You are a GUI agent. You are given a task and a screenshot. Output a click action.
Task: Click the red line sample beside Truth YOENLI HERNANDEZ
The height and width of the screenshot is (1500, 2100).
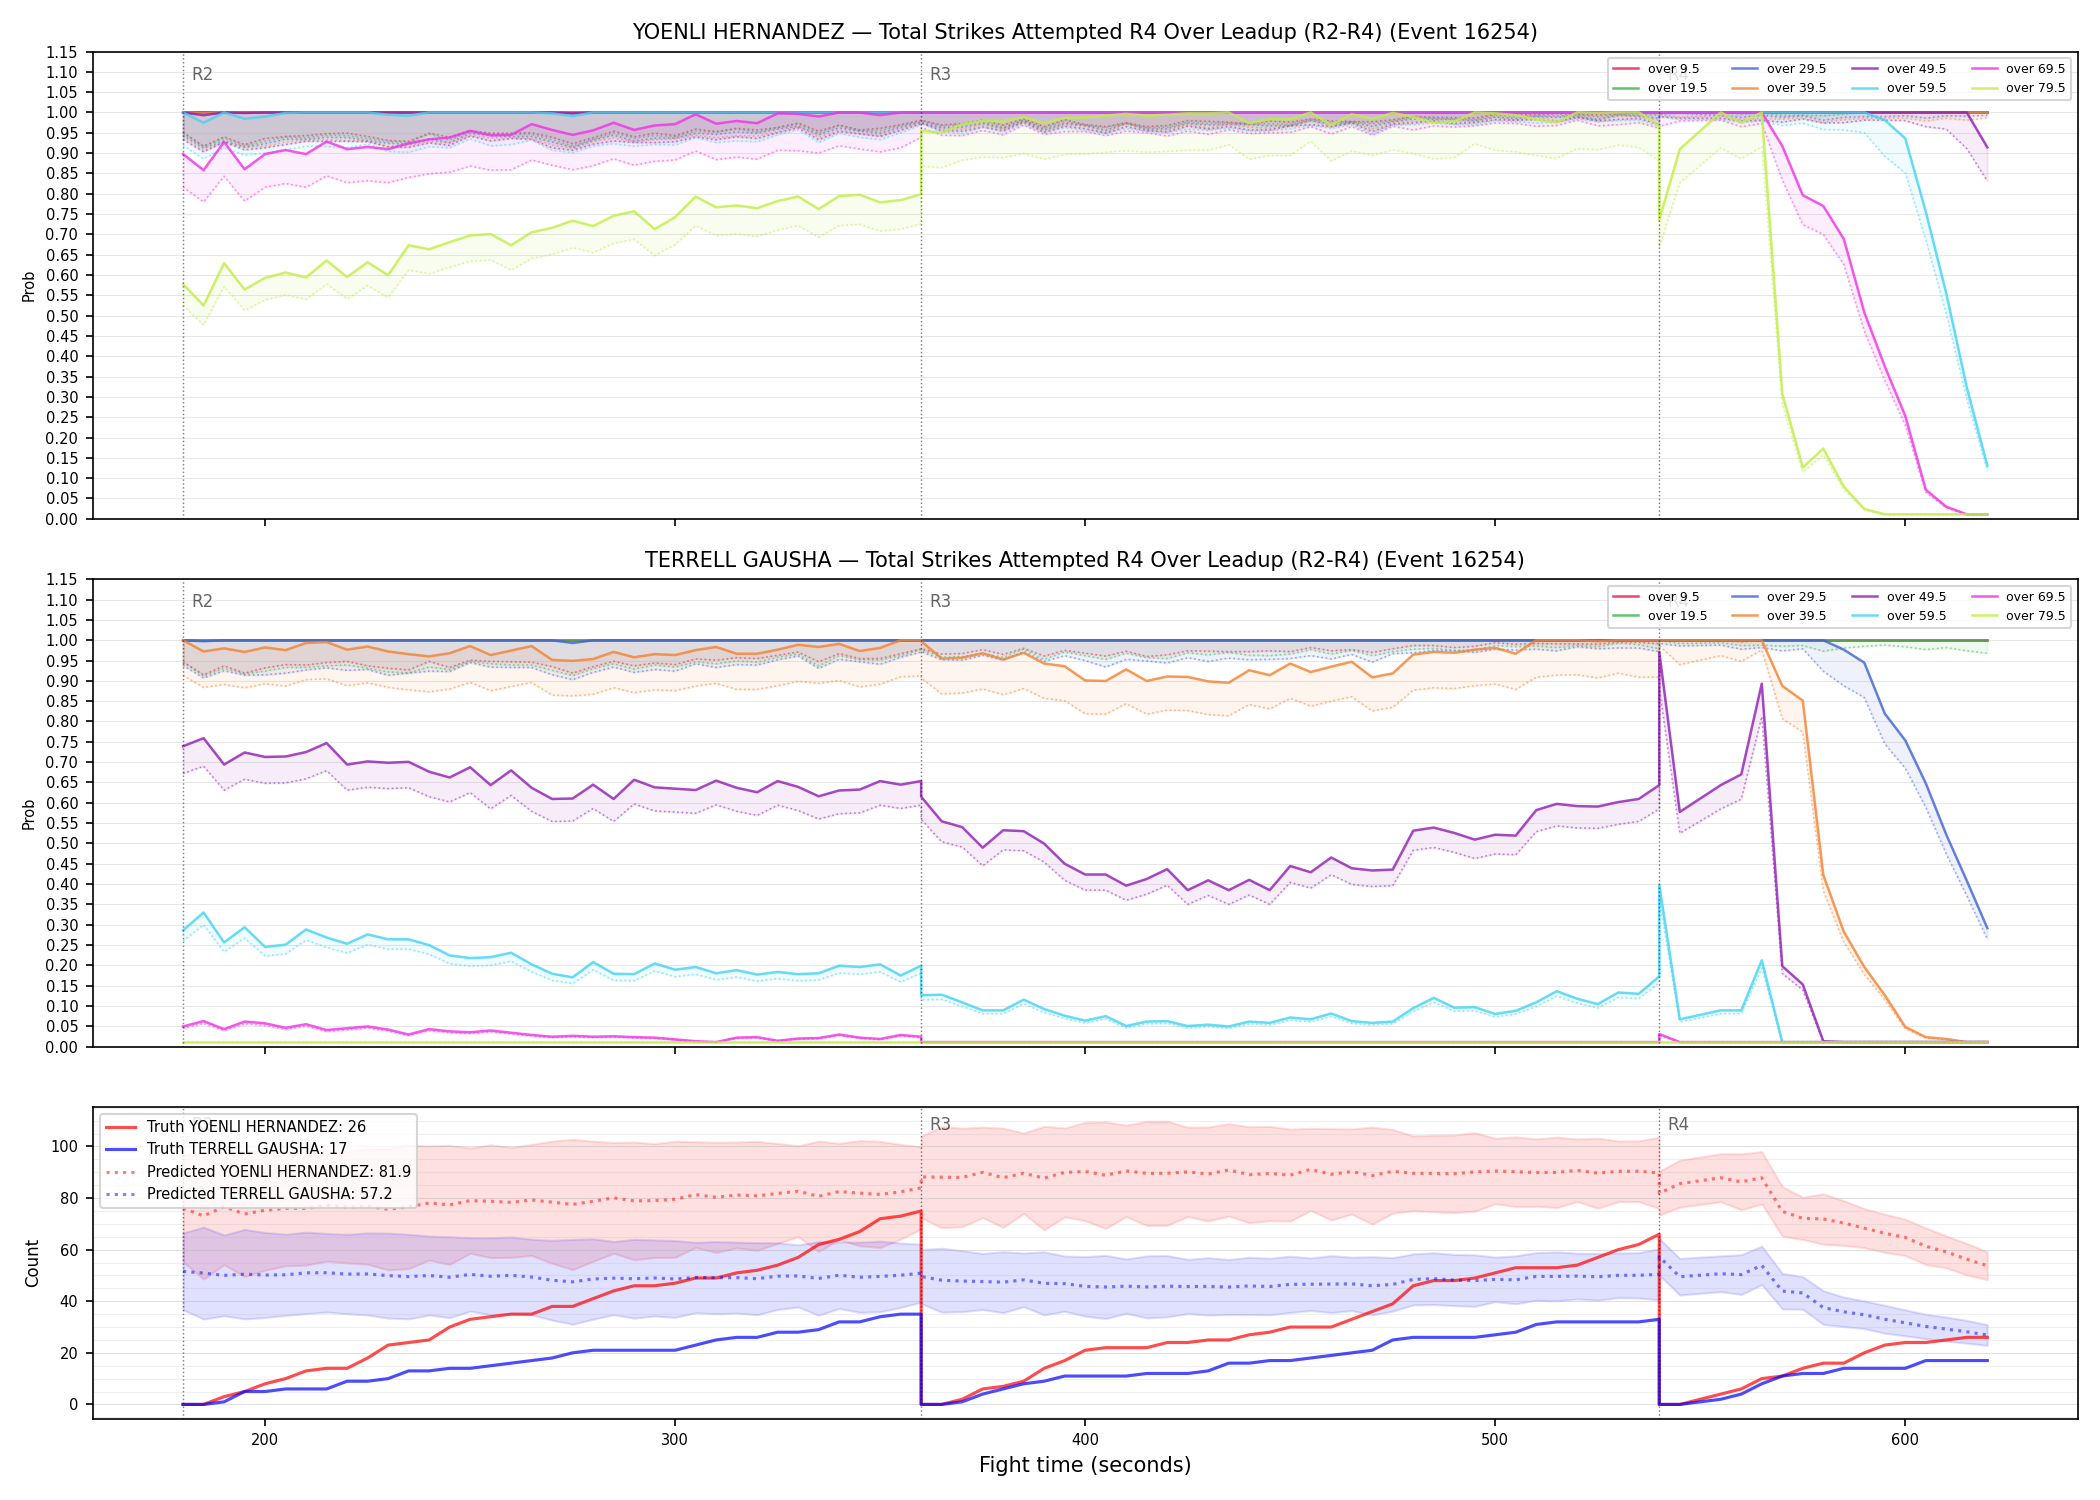coord(122,1127)
